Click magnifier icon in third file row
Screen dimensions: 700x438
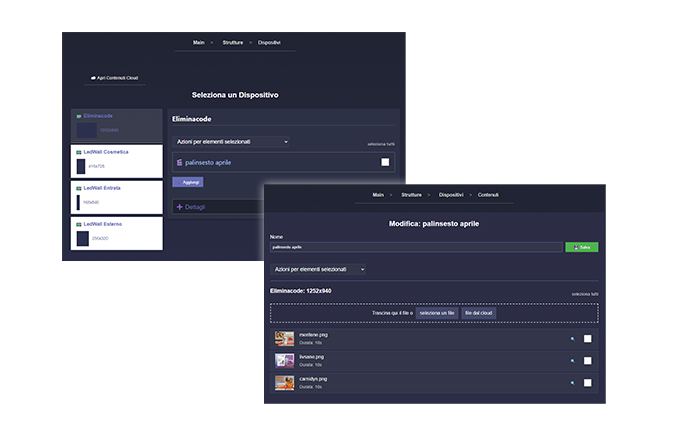click(x=572, y=383)
